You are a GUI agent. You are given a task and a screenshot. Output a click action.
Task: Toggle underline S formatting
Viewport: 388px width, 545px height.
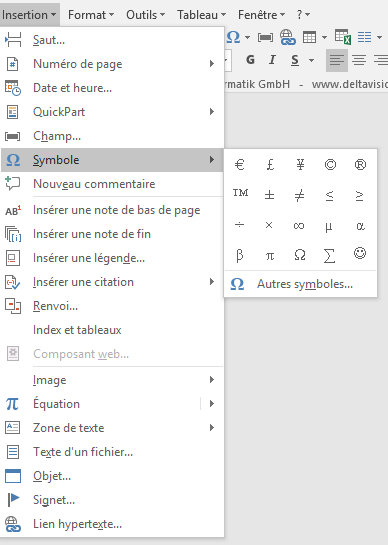click(x=295, y=60)
